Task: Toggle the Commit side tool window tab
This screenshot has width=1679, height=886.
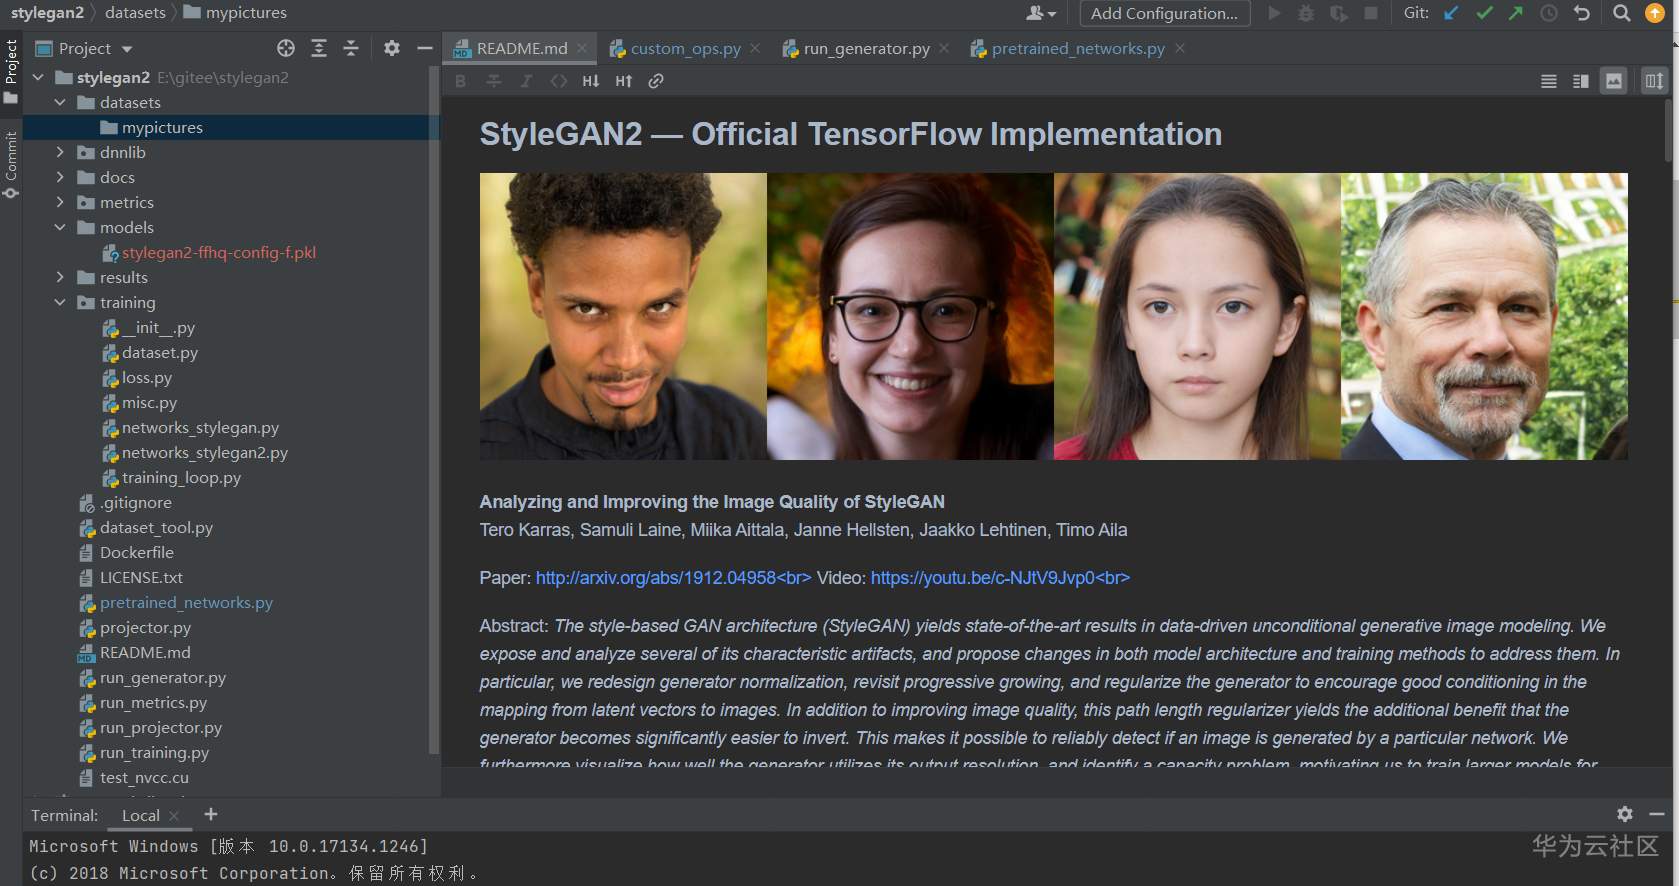Action: [11, 165]
